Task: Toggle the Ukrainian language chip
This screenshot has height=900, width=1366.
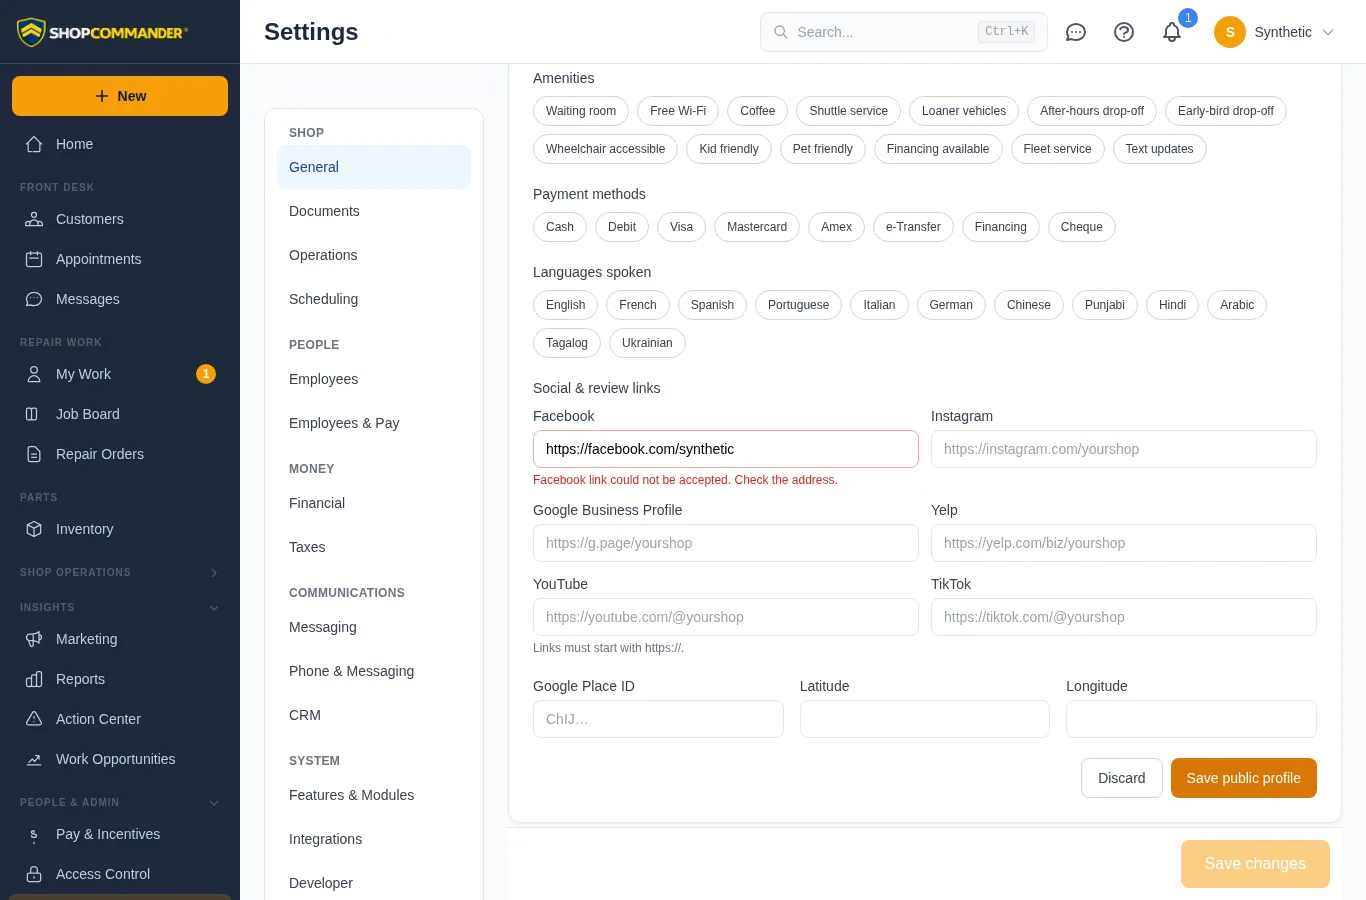Action: (647, 343)
